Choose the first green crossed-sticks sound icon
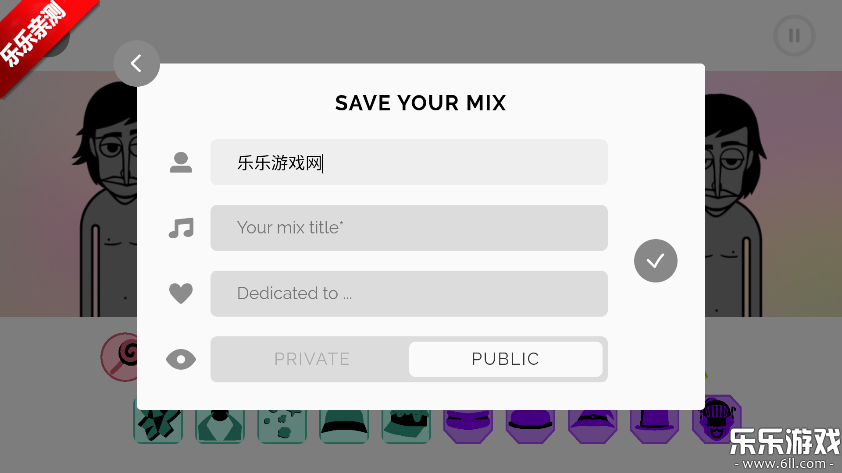 click(x=158, y=424)
